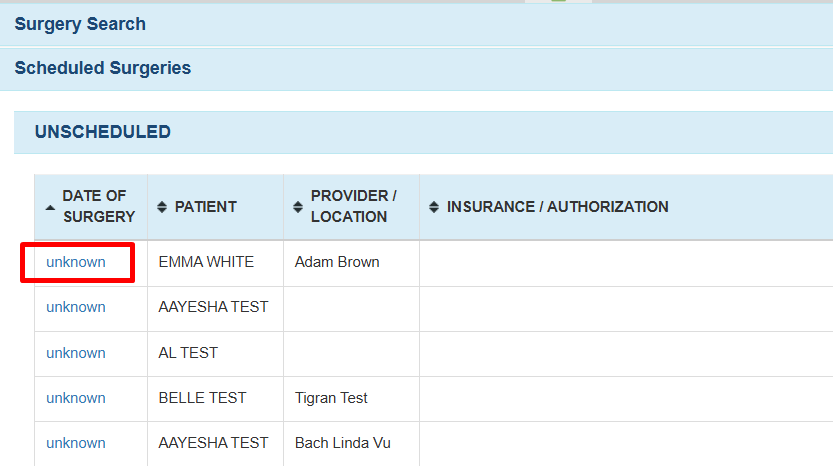Open unknown date link in second table row

pyautogui.click(x=76, y=307)
